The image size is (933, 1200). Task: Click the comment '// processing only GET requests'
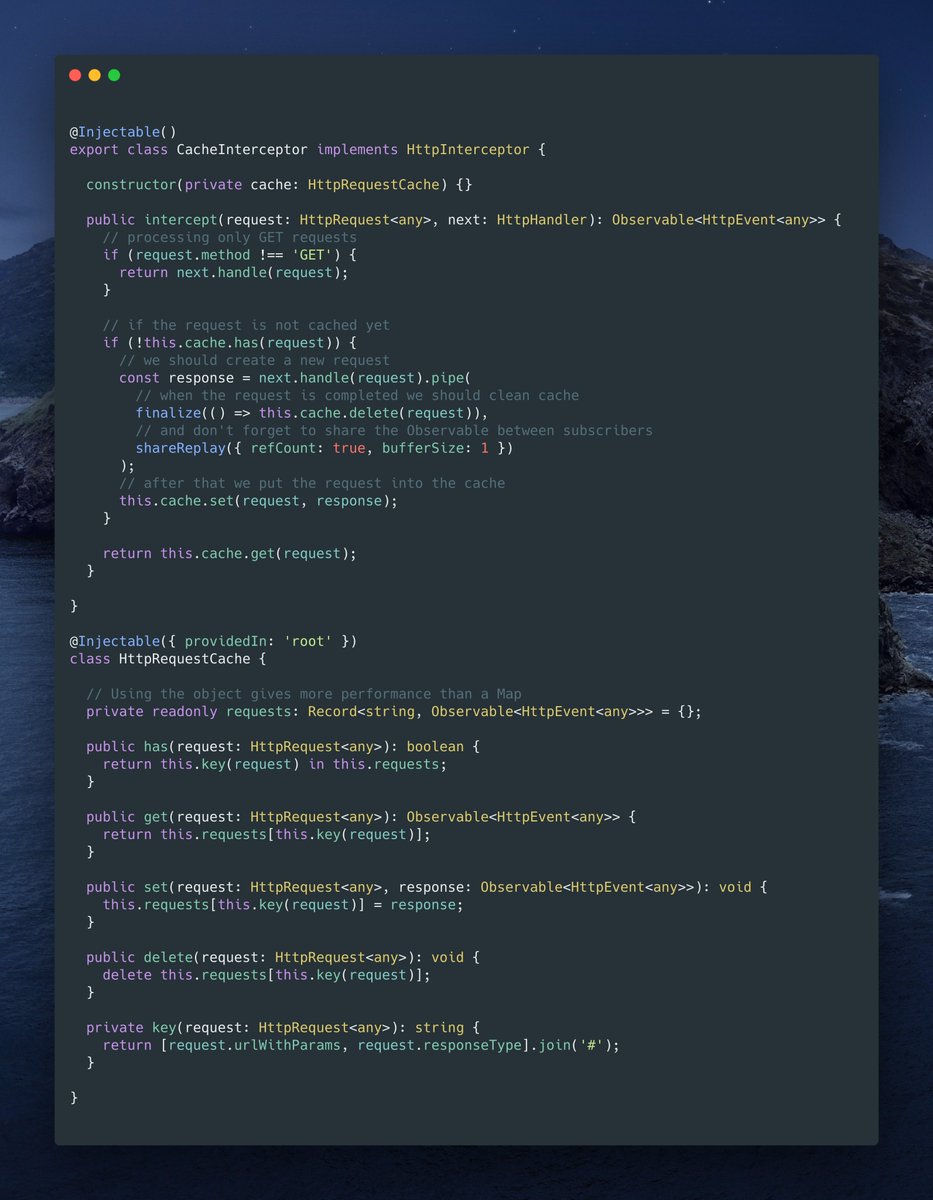[x=230, y=237]
